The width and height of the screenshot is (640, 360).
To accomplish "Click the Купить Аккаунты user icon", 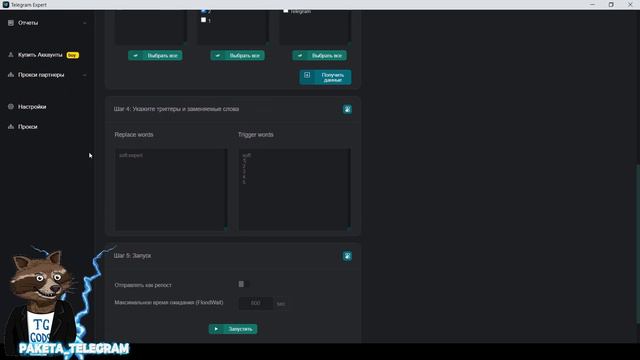I will pyautogui.click(x=11, y=55).
